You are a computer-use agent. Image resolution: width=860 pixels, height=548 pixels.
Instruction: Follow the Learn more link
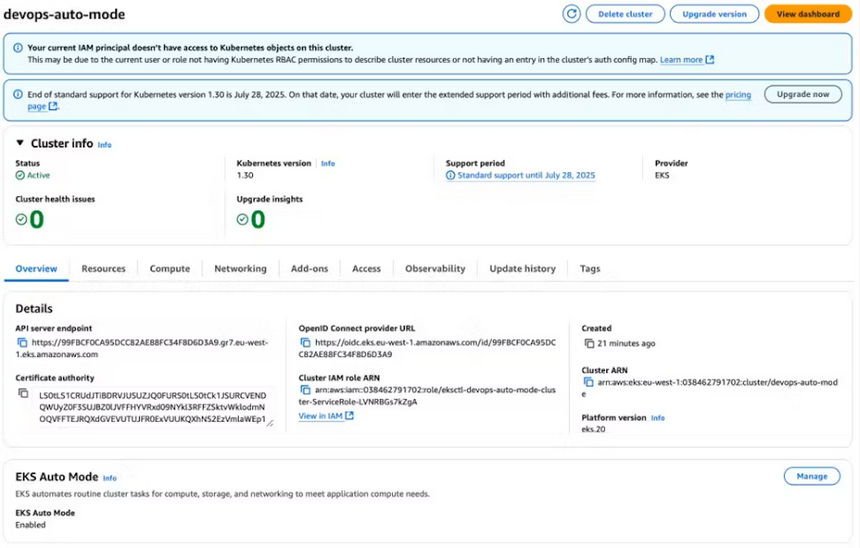click(x=681, y=59)
